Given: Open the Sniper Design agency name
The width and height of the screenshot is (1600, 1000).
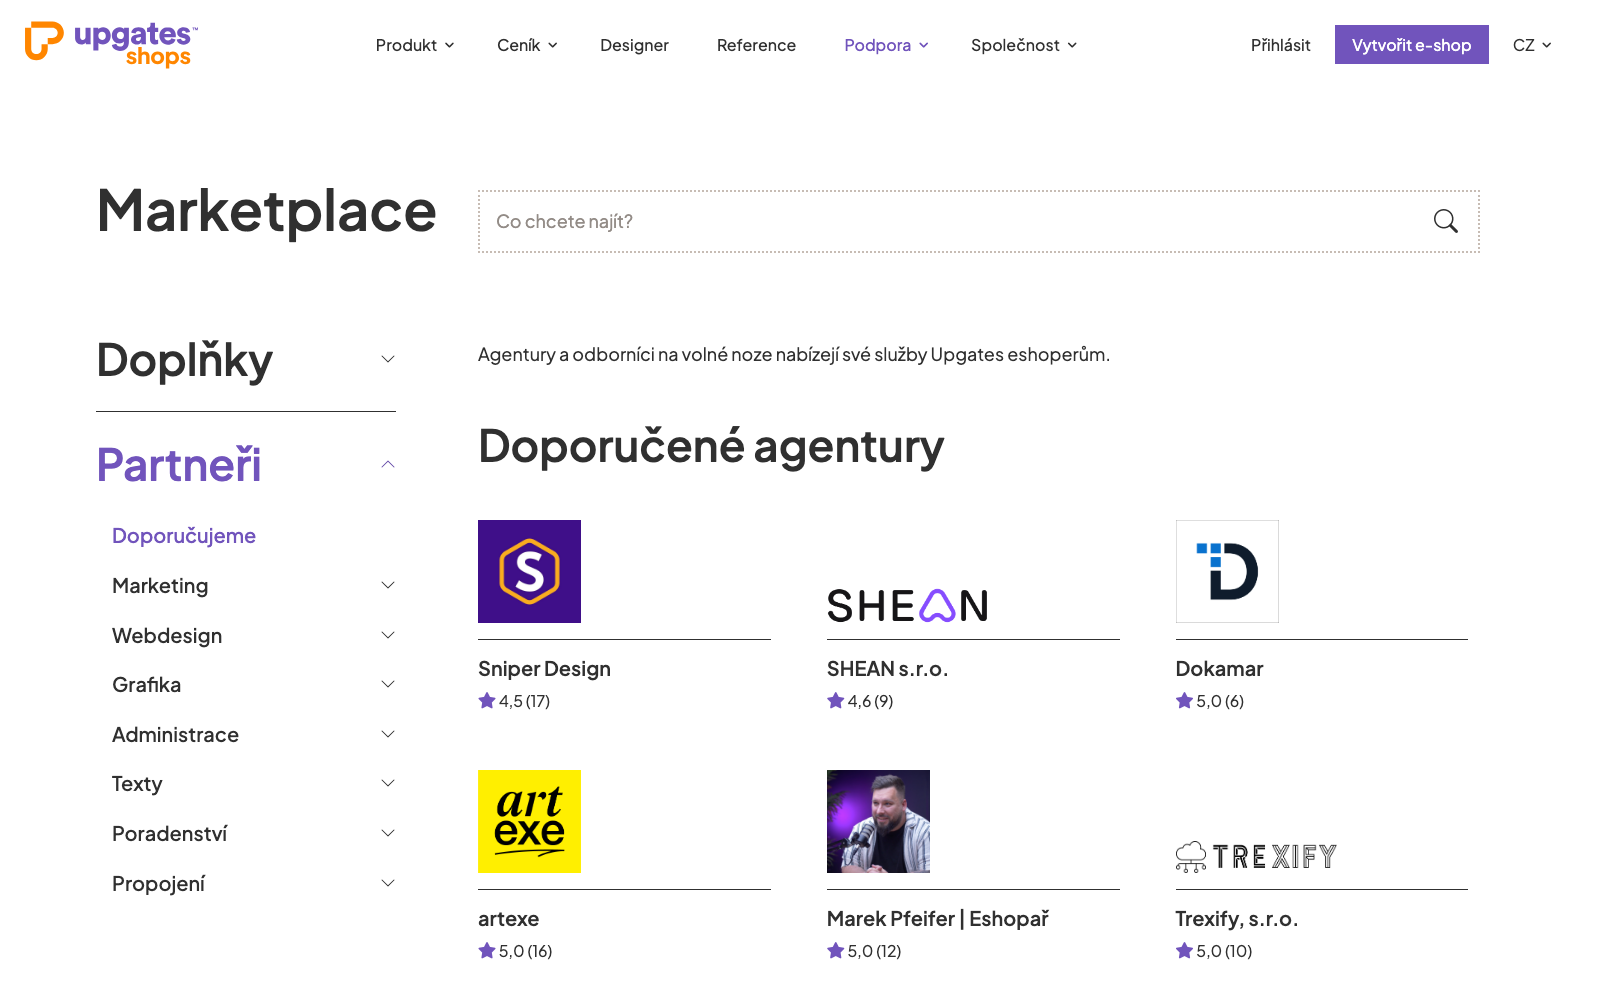Looking at the screenshot, I should [544, 669].
